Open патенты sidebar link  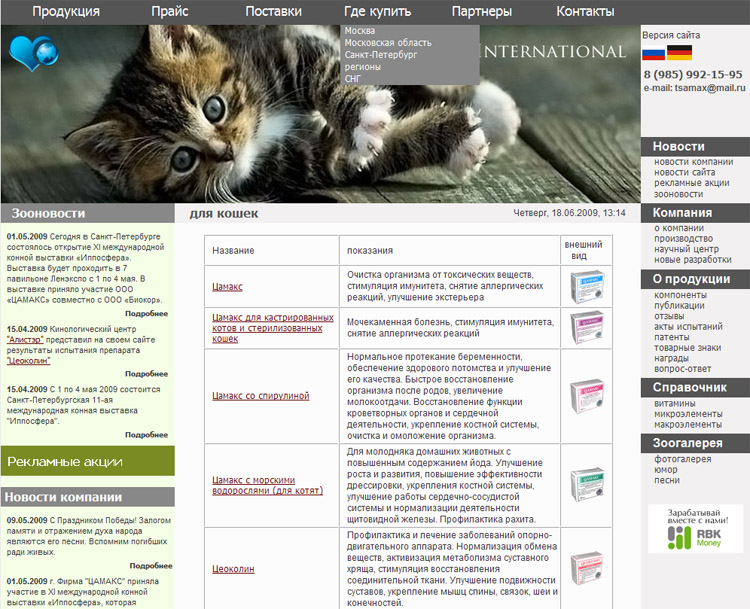pos(672,337)
